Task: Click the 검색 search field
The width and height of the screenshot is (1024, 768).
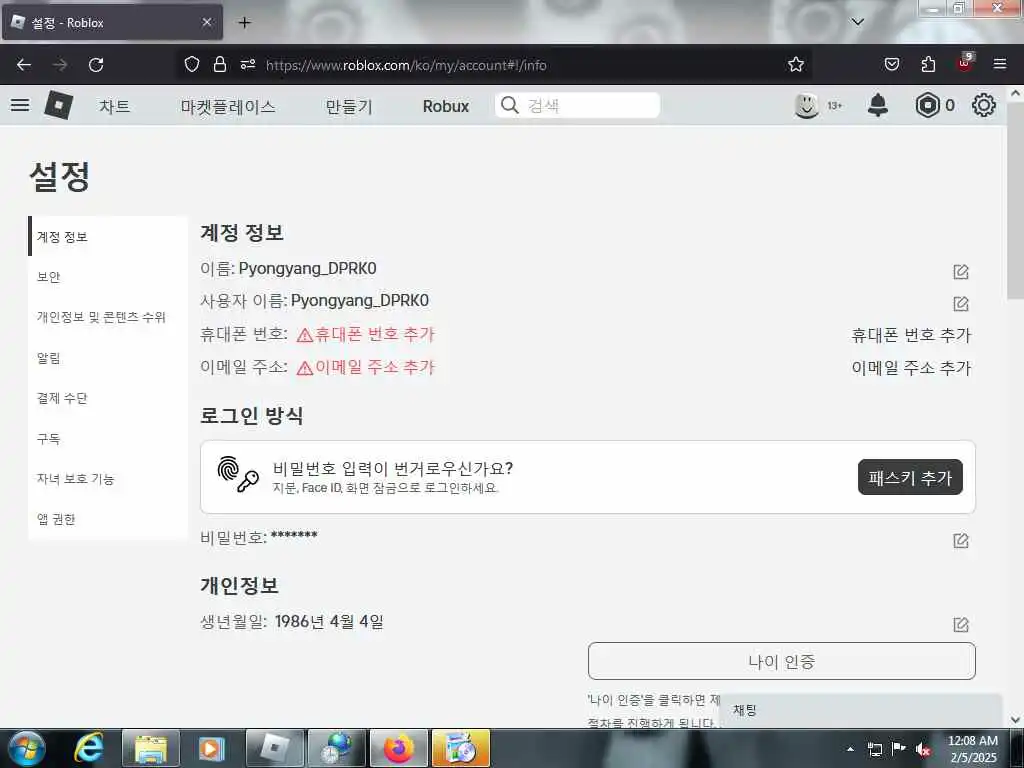Action: pos(577,105)
